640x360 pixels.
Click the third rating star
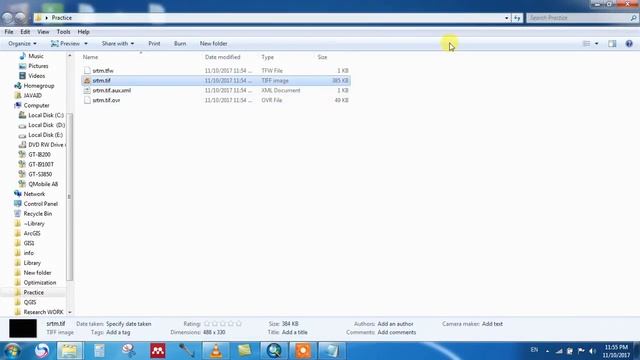[x=223, y=324]
